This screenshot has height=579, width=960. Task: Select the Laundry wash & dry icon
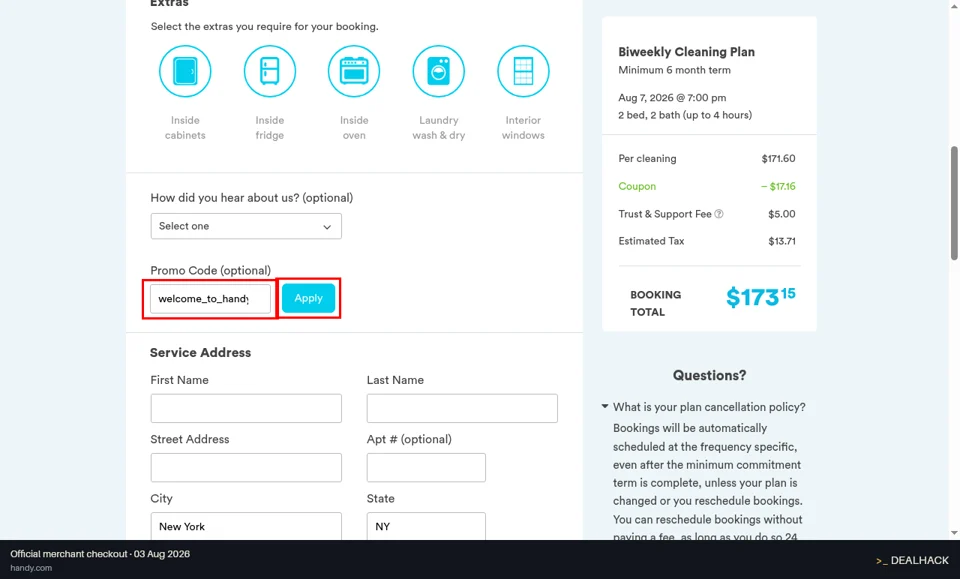coord(438,71)
